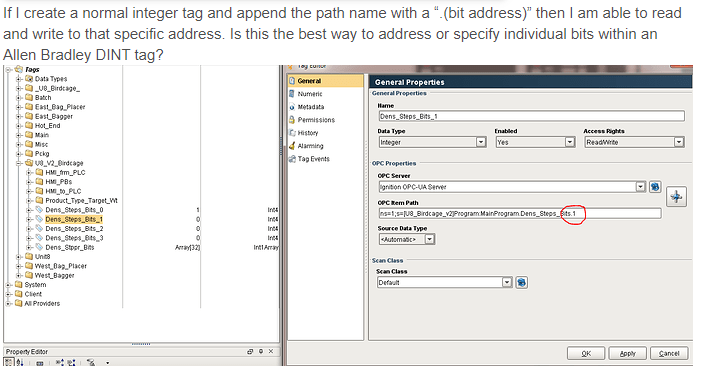701x372 pixels.
Task: Click the Tags root folder icon
Action: coord(19,69)
